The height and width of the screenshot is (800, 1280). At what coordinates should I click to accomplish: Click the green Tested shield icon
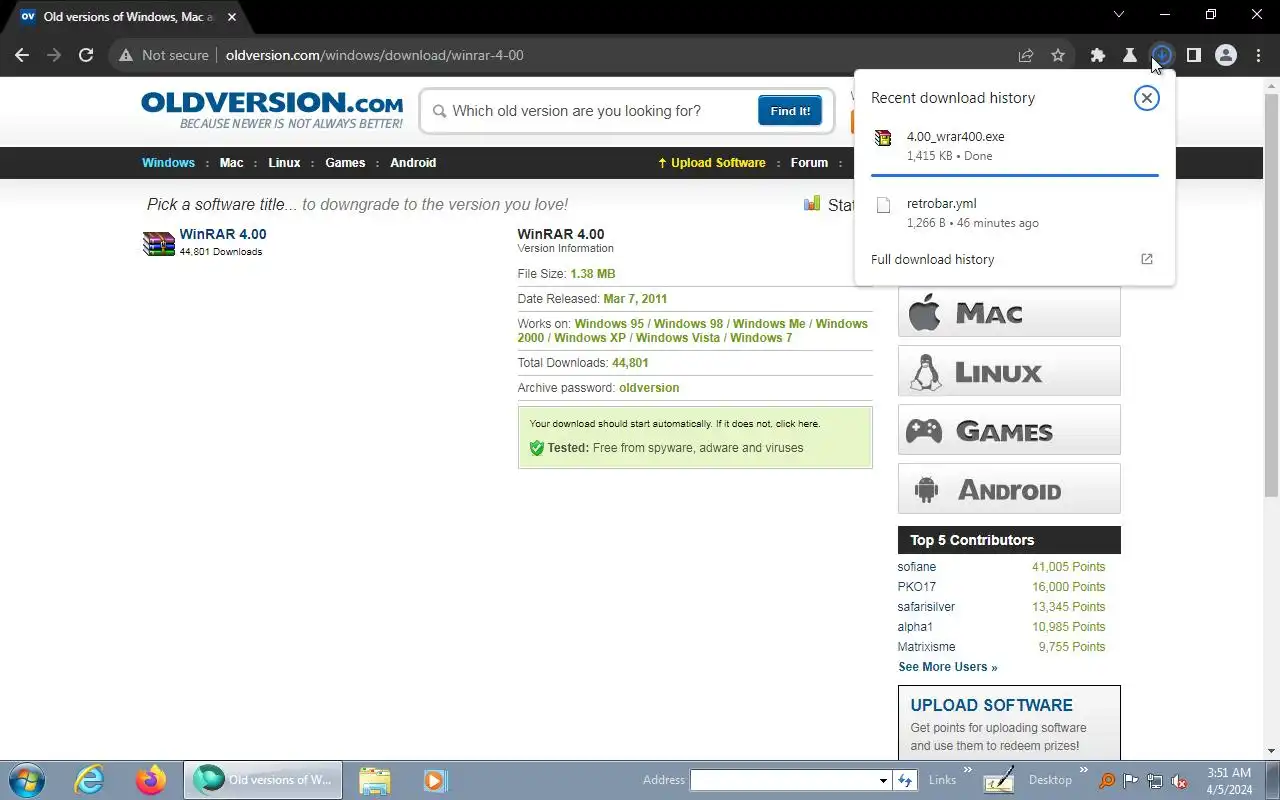coord(536,448)
